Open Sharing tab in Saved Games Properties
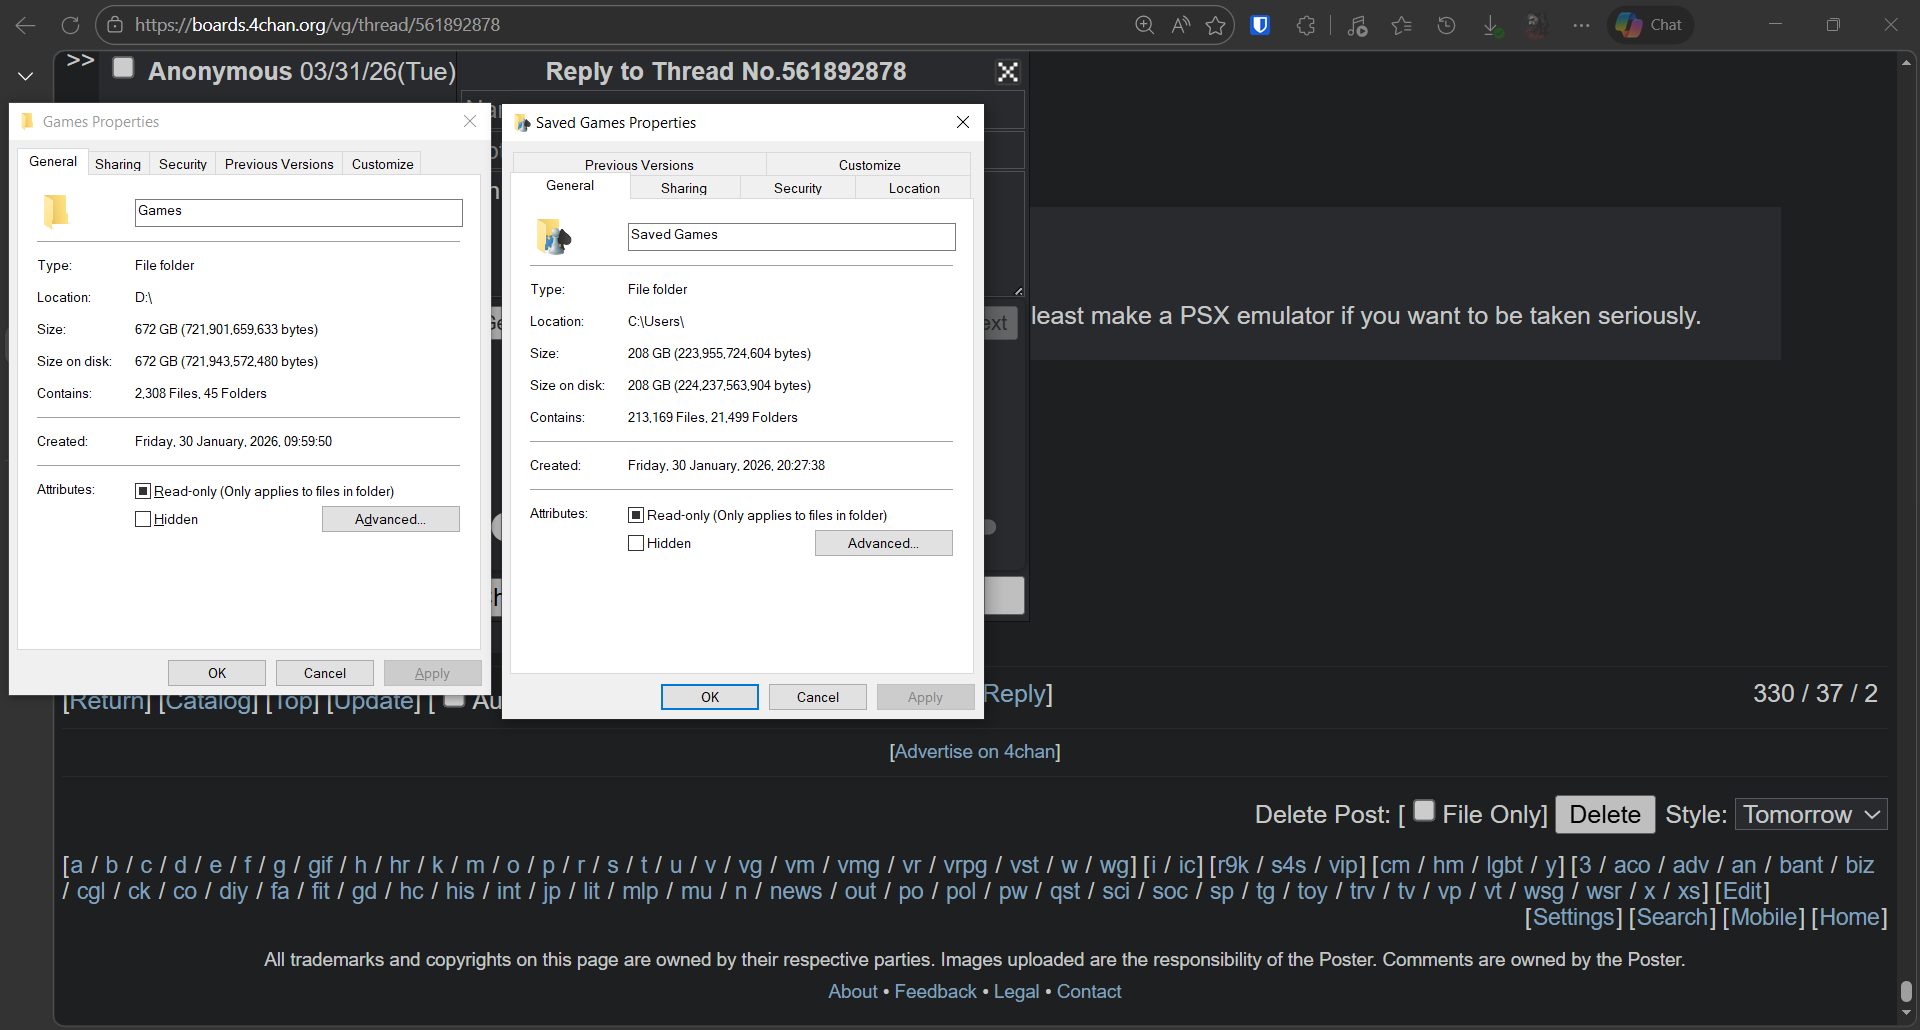The height and width of the screenshot is (1030, 1920). point(684,188)
